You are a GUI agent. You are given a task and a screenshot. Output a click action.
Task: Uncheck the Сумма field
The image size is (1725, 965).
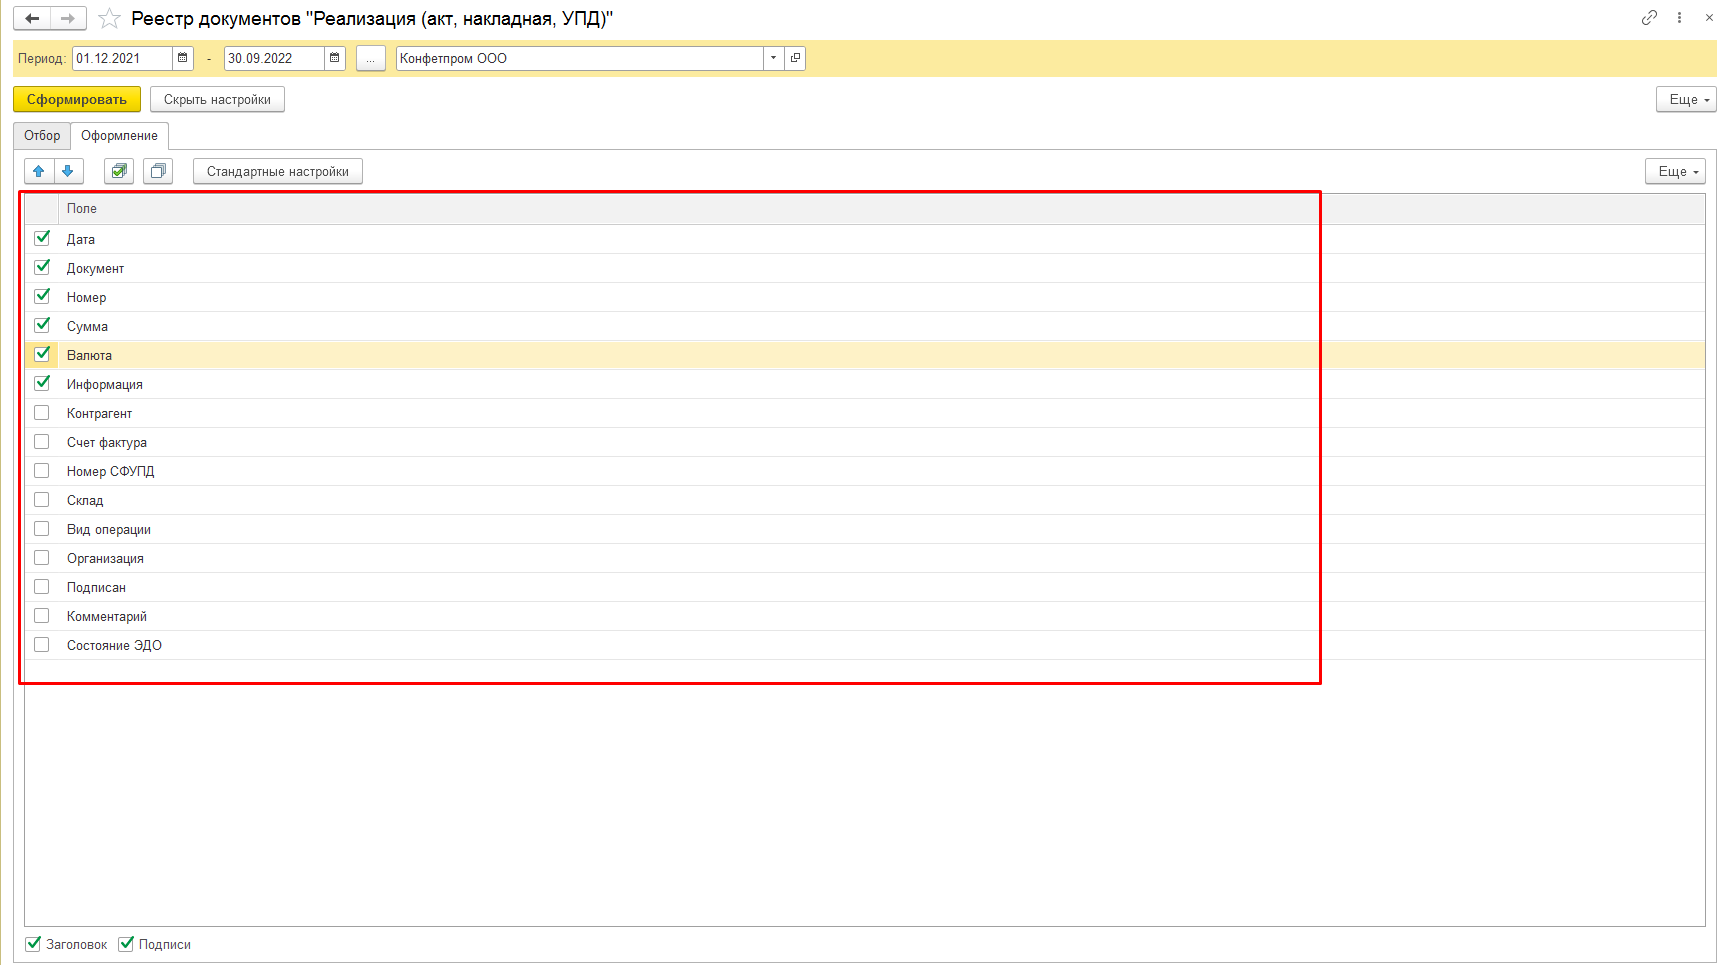coord(42,325)
